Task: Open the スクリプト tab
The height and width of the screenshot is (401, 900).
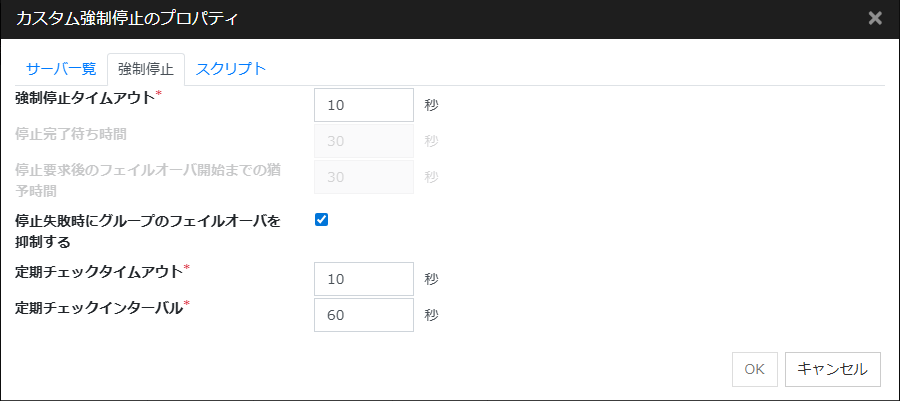Action: [231, 69]
